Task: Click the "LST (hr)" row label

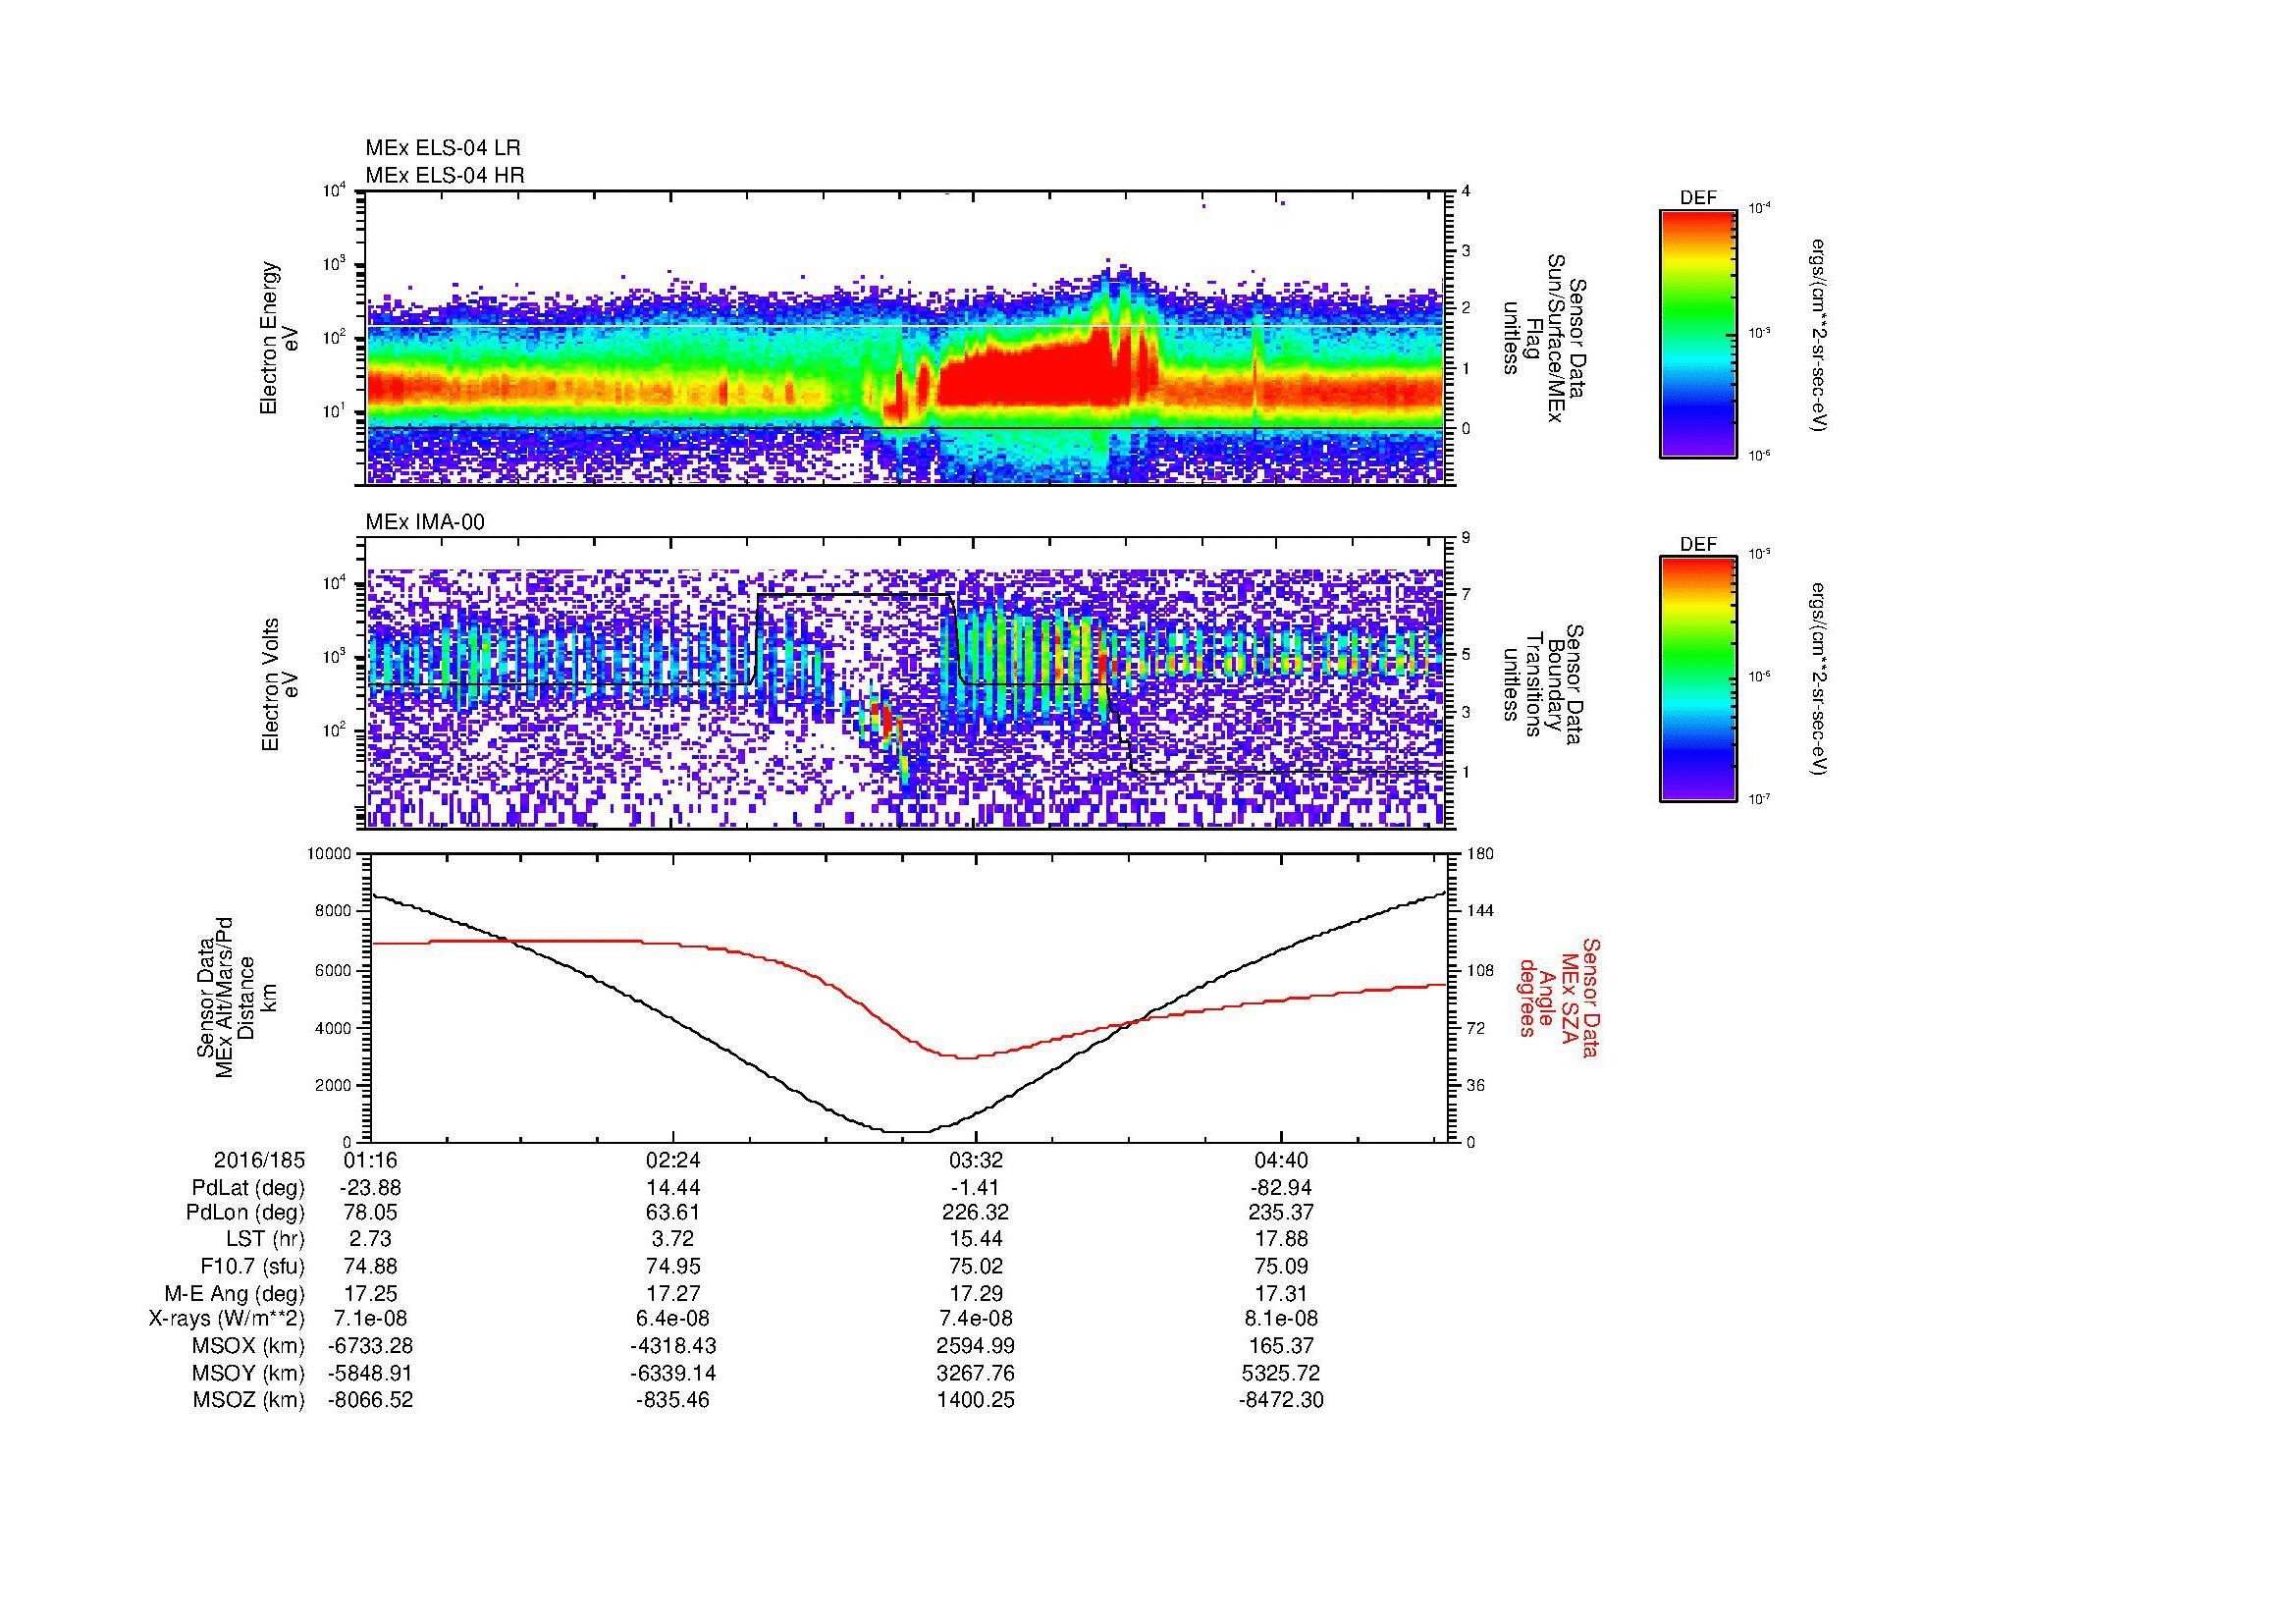Action: click(x=265, y=1239)
